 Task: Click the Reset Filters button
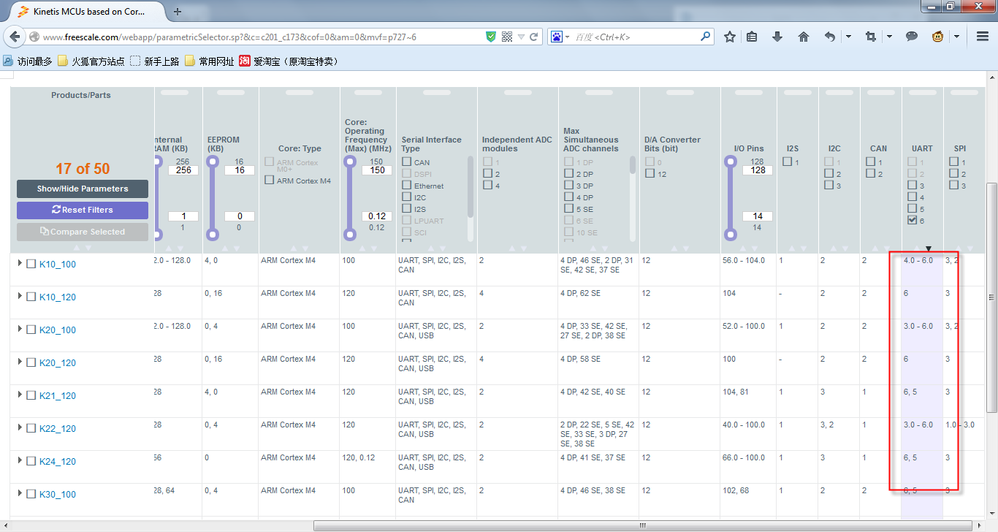pos(82,210)
